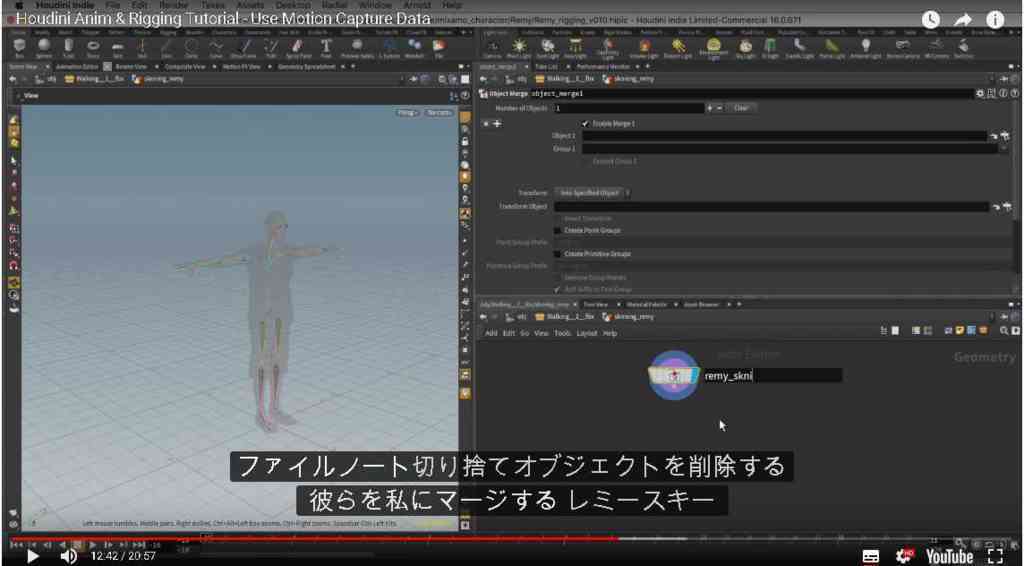Enable the Create Point Groups checkbox
The image size is (1024, 566).
(557, 230)
